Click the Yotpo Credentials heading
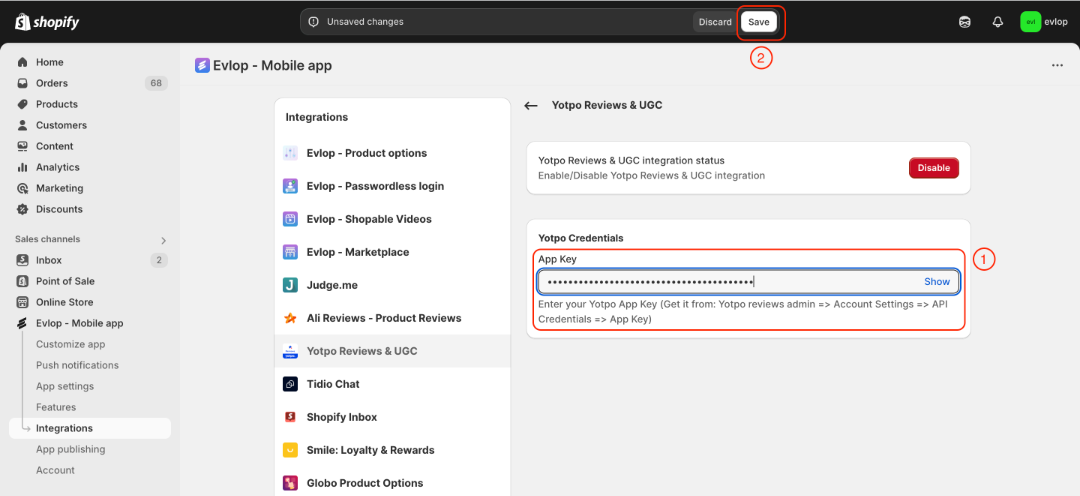Image resolution: width=1080 pixels, height=496 pixels. point(581,238)
